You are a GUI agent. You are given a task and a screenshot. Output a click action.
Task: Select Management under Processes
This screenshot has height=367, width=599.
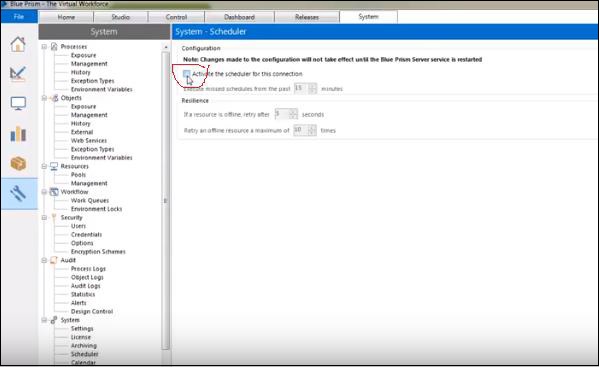point(89,63)
